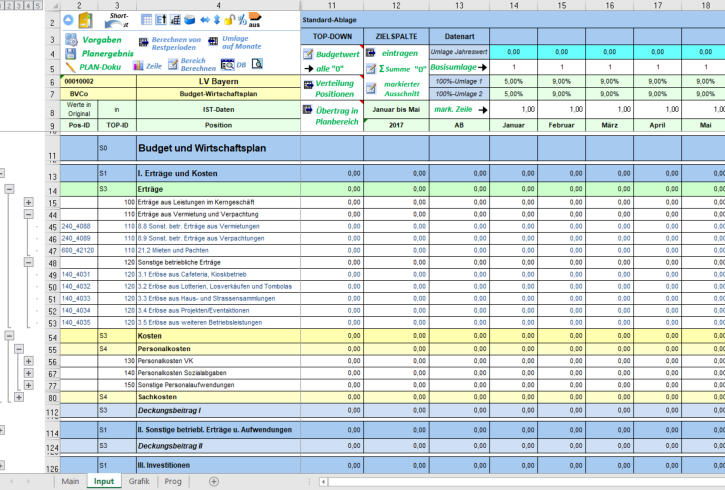Click the Vorgaben settings icon
The image size is (725, 490).
click(x=71, y=40)
